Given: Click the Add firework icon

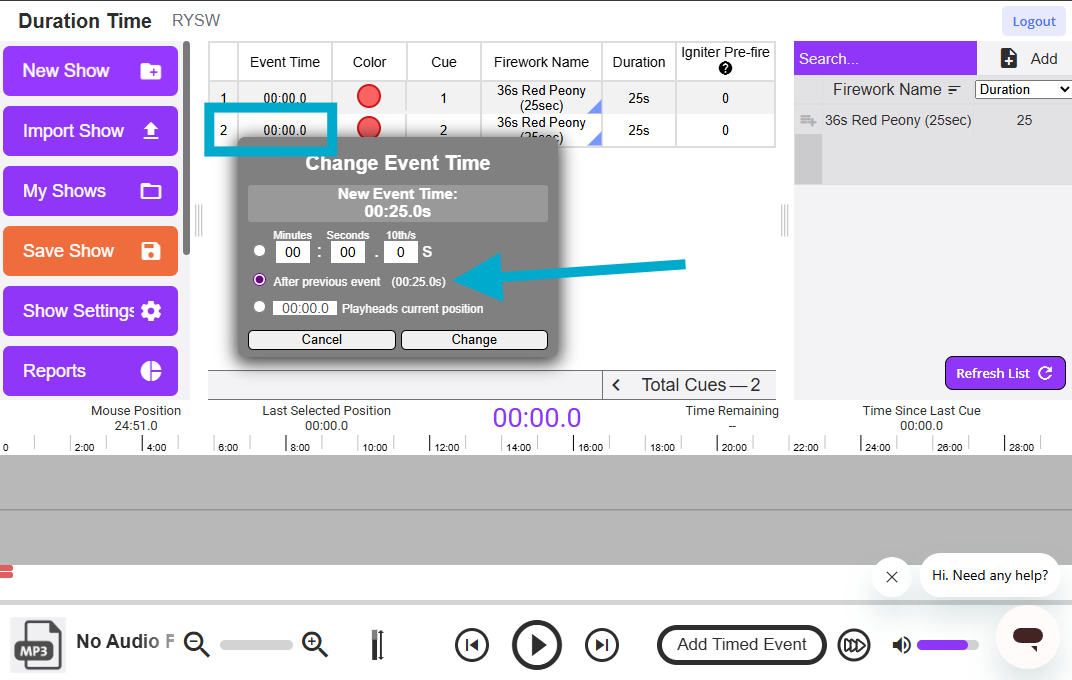Looking at the screenshot, I should [x=1007, y=58].
